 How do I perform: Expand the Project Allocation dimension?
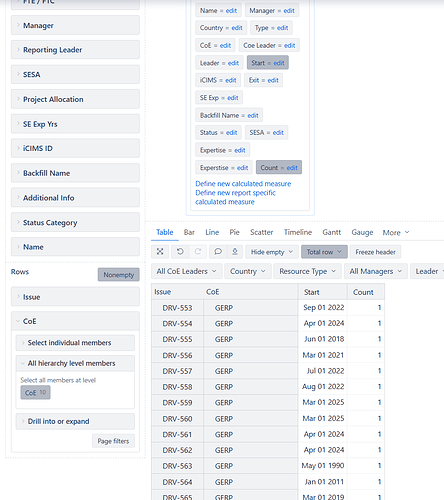(75, 99)
